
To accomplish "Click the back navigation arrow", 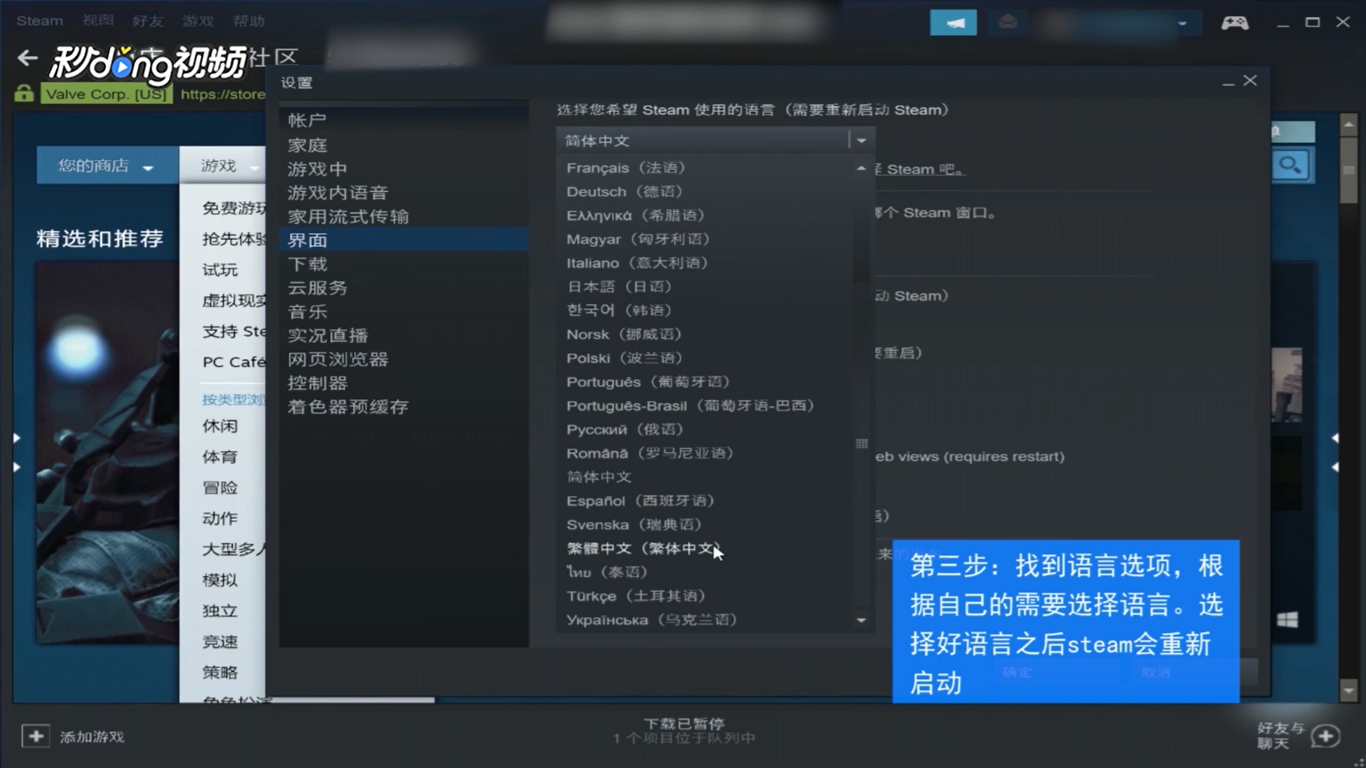I will click(x=26, y=57).
